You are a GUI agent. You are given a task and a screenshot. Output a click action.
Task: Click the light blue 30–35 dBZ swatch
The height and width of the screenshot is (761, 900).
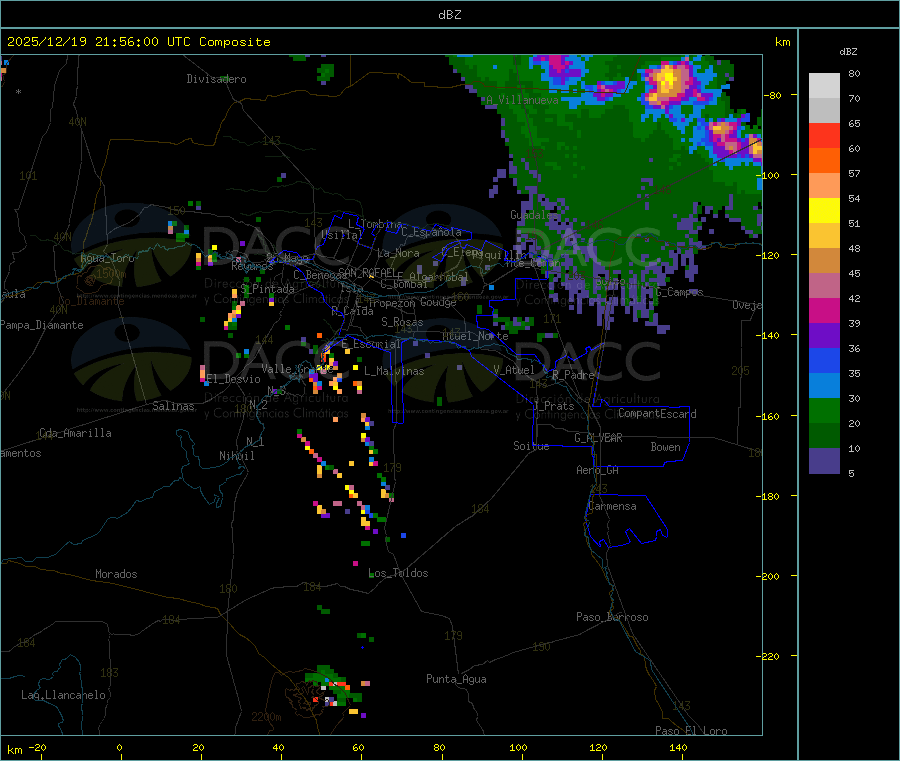(x=824, y=386)
